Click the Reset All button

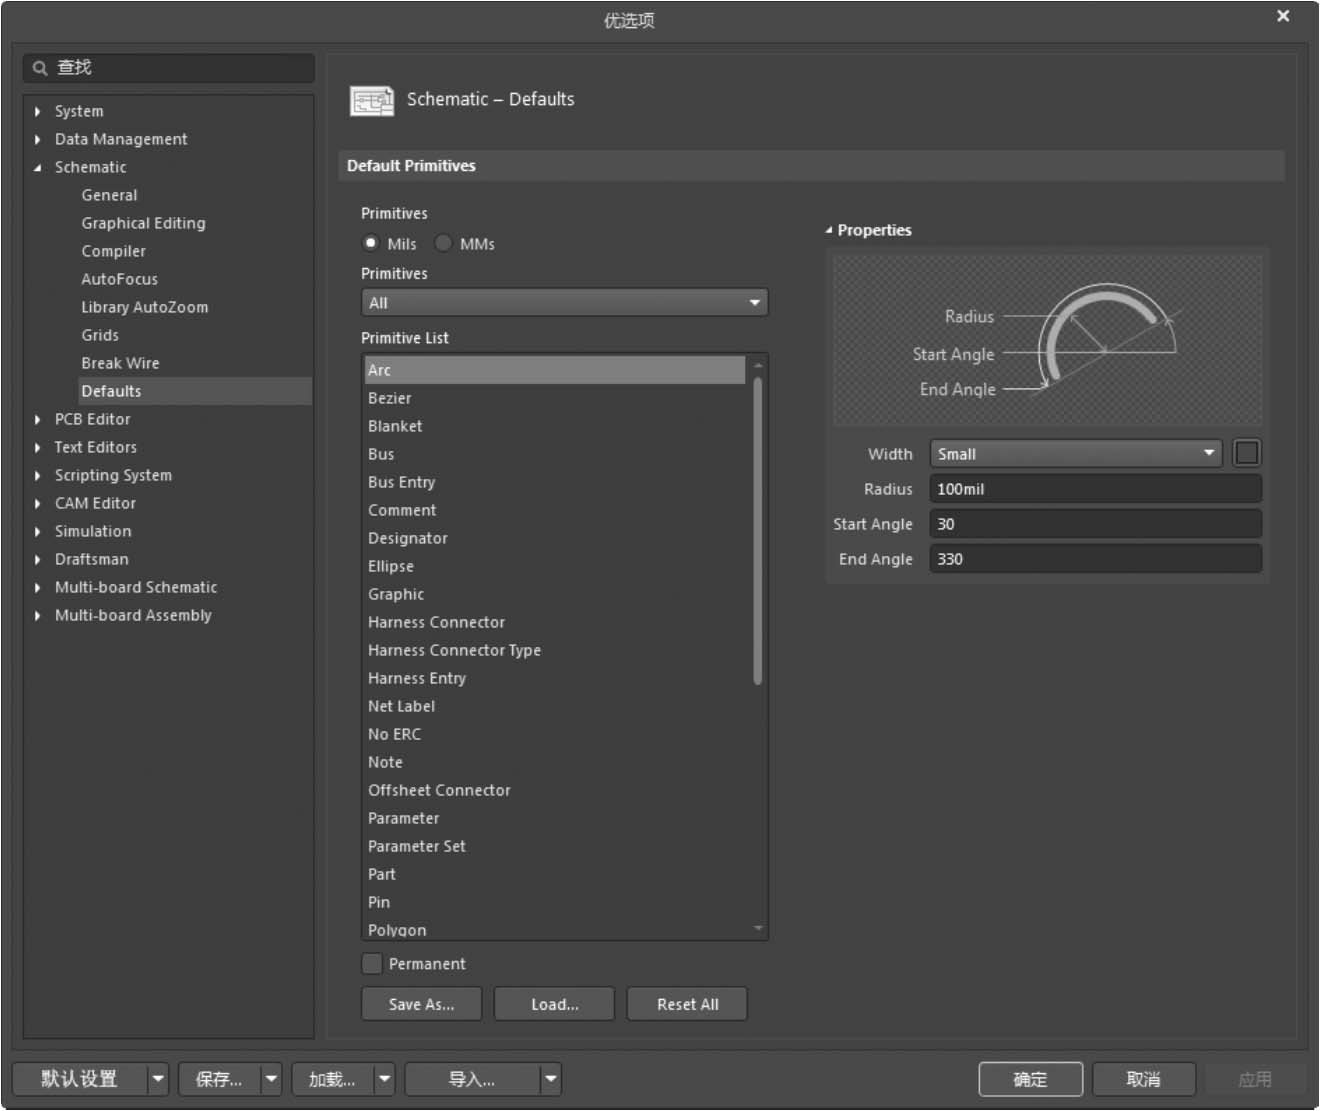pyautogui.click(x=687, y=1004)
